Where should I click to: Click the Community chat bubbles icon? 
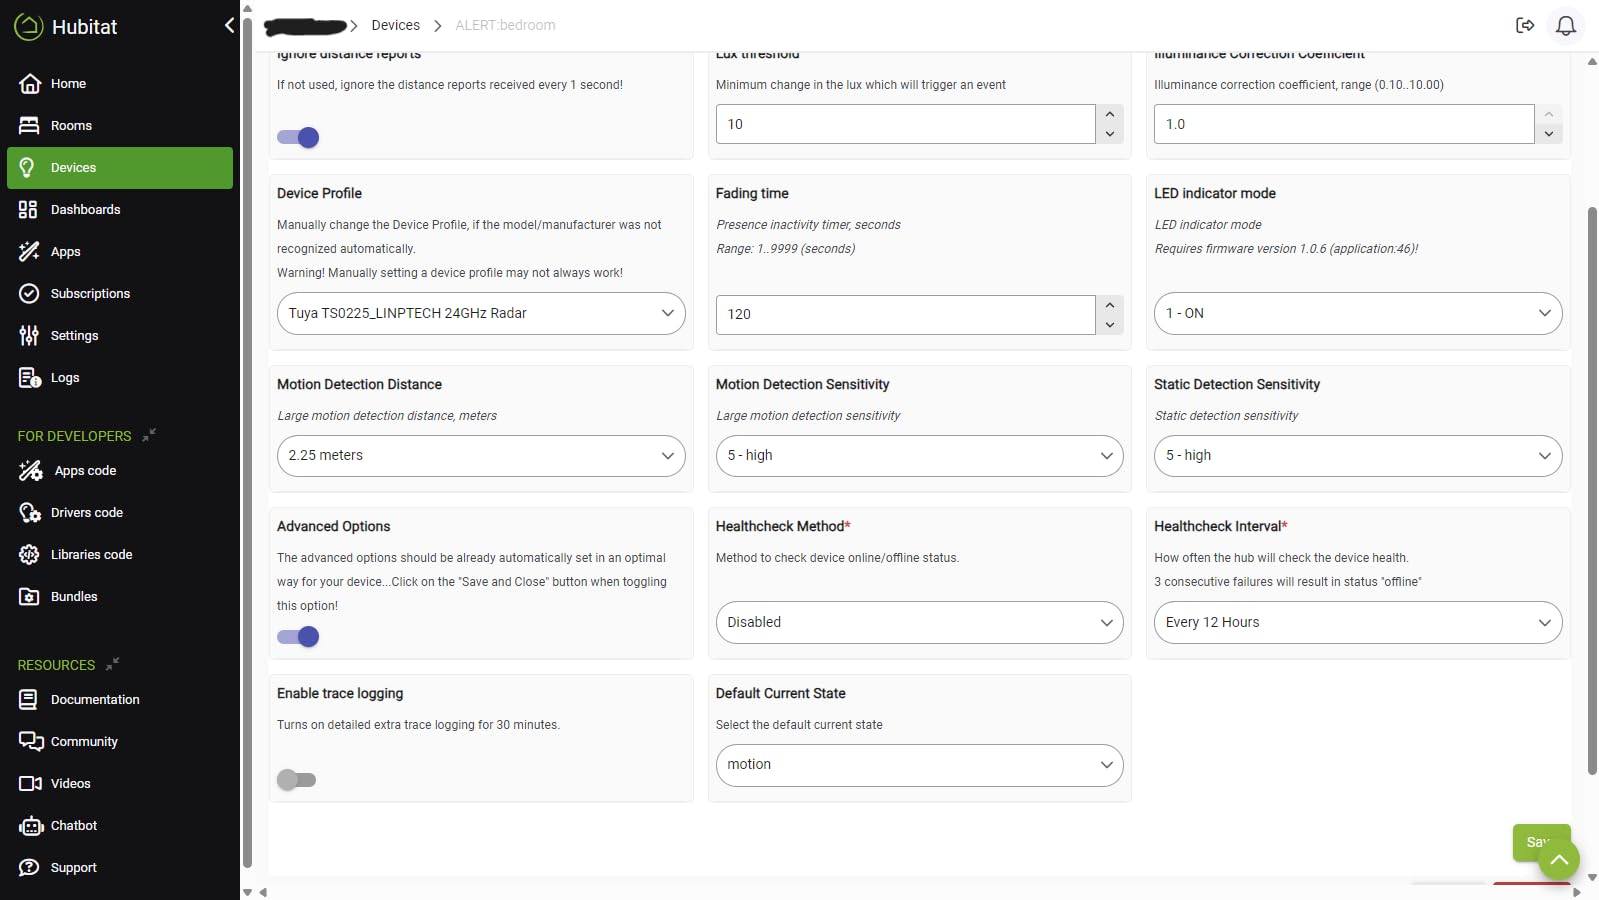coord(31,742)
